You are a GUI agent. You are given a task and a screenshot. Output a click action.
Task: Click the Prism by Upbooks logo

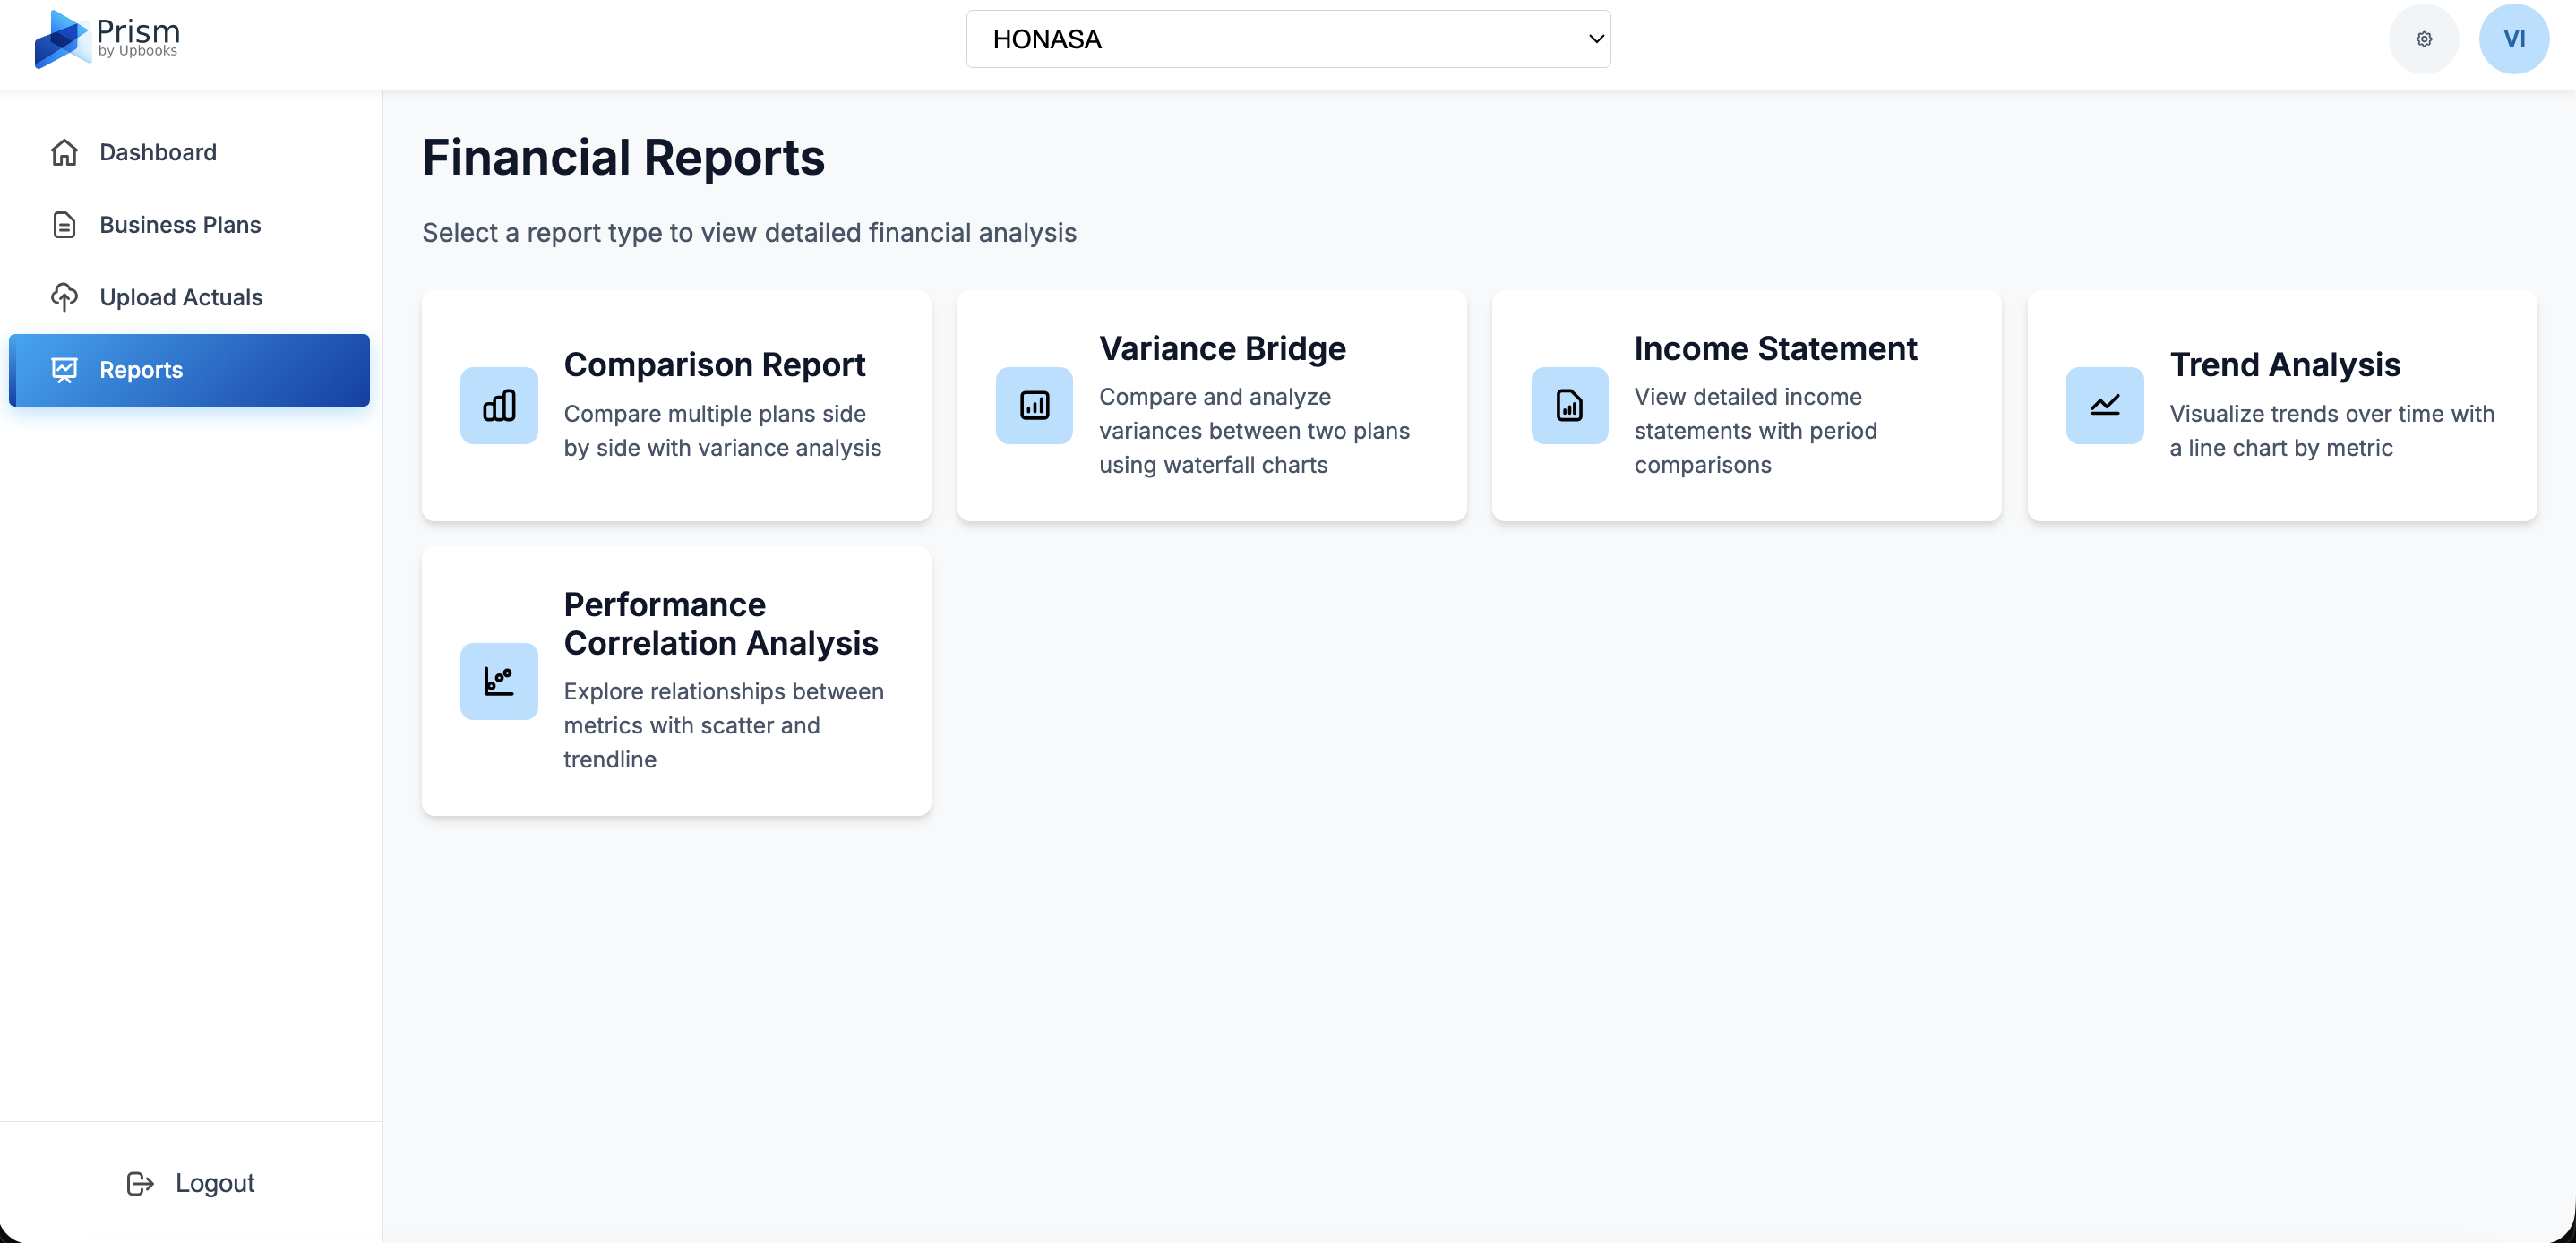pyautogui.click(x=105, y=39)
